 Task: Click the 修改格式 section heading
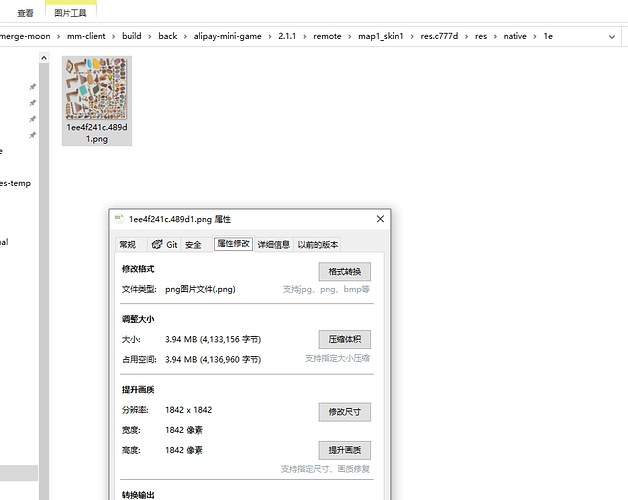(x=138, y=269)
